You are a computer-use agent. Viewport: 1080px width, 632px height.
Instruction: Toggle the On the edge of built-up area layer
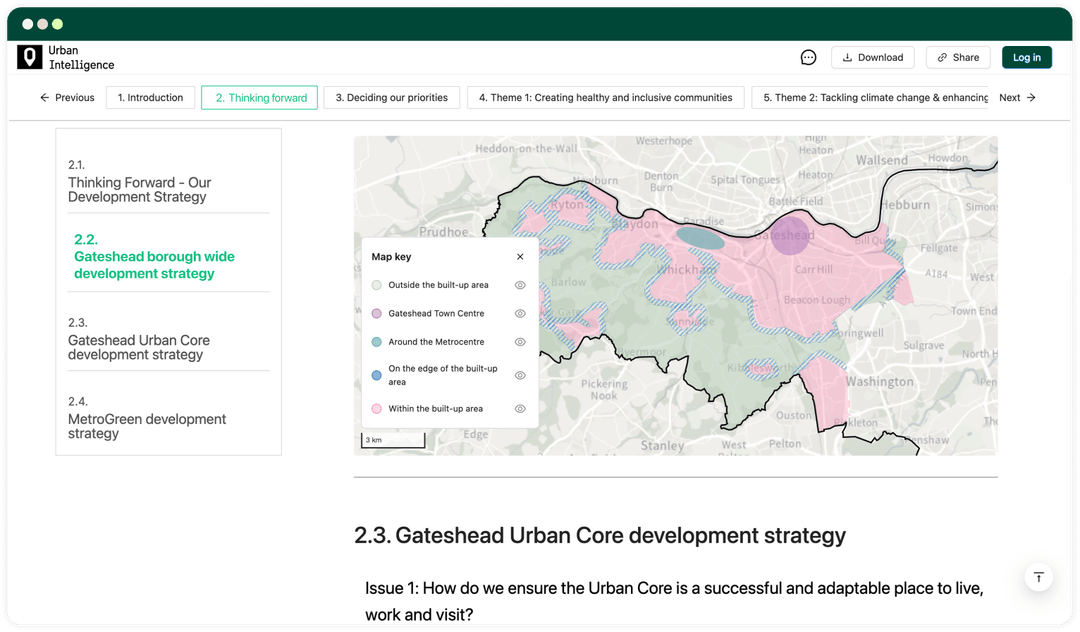[520, 375]
